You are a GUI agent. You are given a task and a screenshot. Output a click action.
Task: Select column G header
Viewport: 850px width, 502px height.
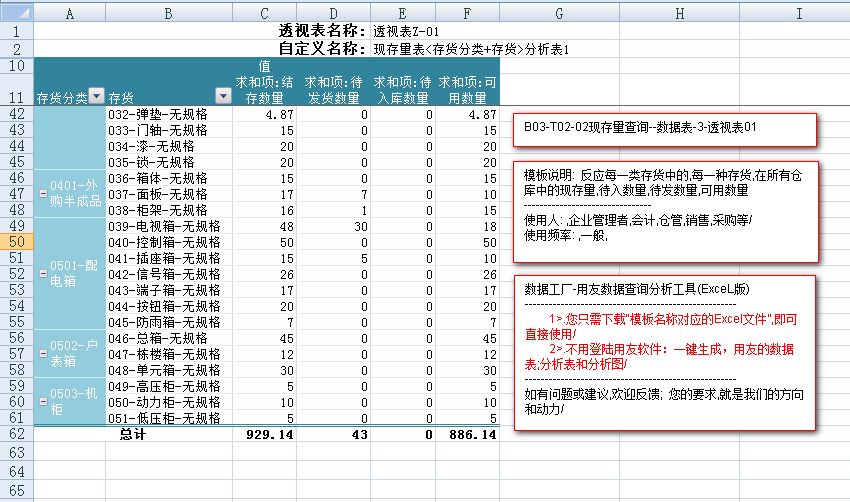(x=558, y=13)
